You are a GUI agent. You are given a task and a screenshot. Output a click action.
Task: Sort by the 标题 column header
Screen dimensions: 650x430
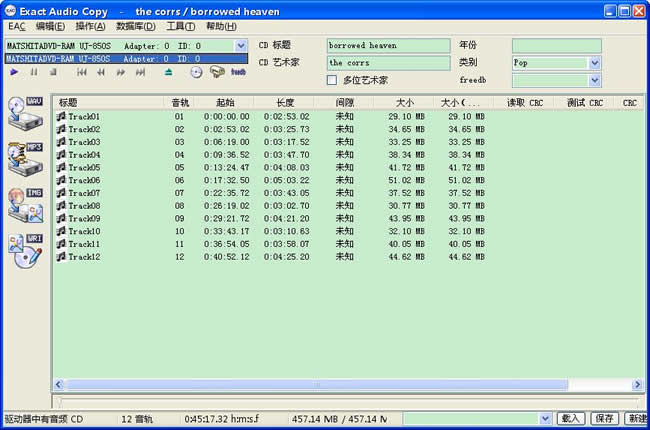click(108, 102)
